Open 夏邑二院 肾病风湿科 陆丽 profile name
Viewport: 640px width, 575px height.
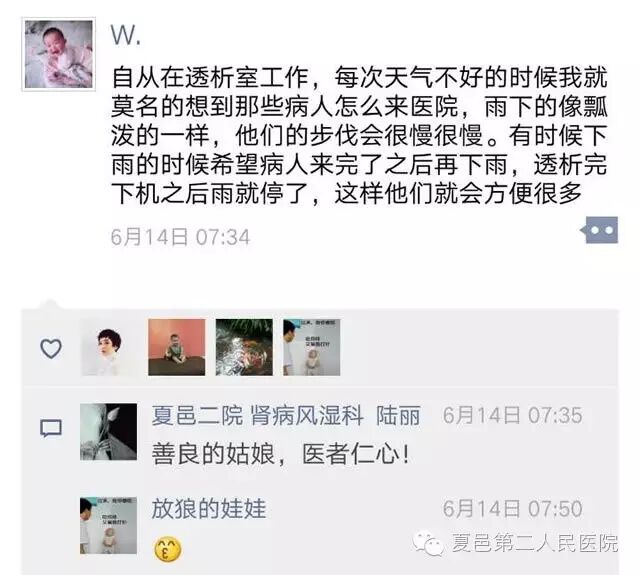pos(286,416)
